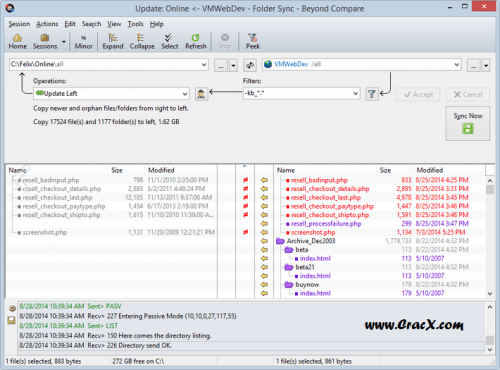Click the Stop toolbar icon
Viewport: 500px width, 370px height.
[225, 42]
